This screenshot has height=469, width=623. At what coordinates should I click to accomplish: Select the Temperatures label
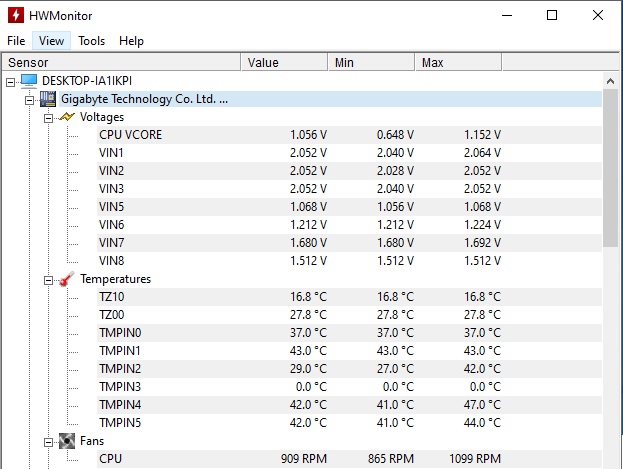point(115,279)
